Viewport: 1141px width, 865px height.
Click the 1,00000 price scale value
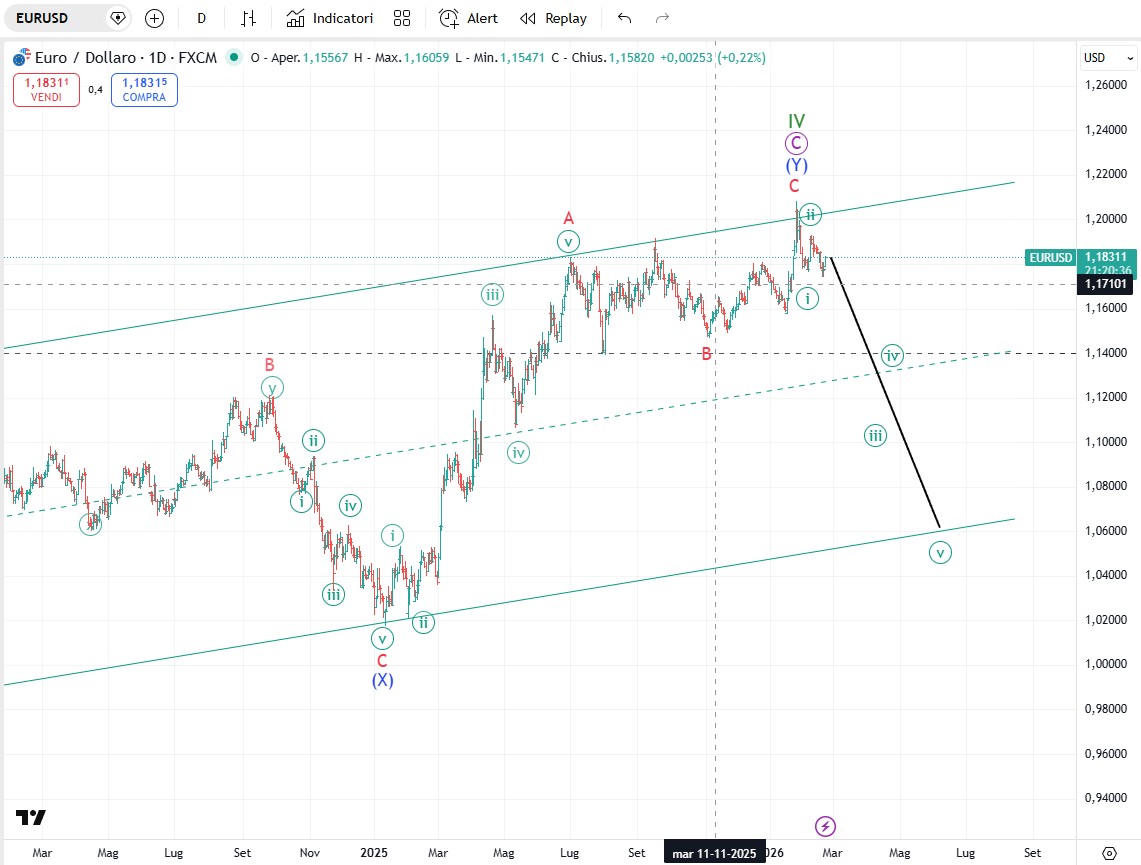click(1105, 664)
